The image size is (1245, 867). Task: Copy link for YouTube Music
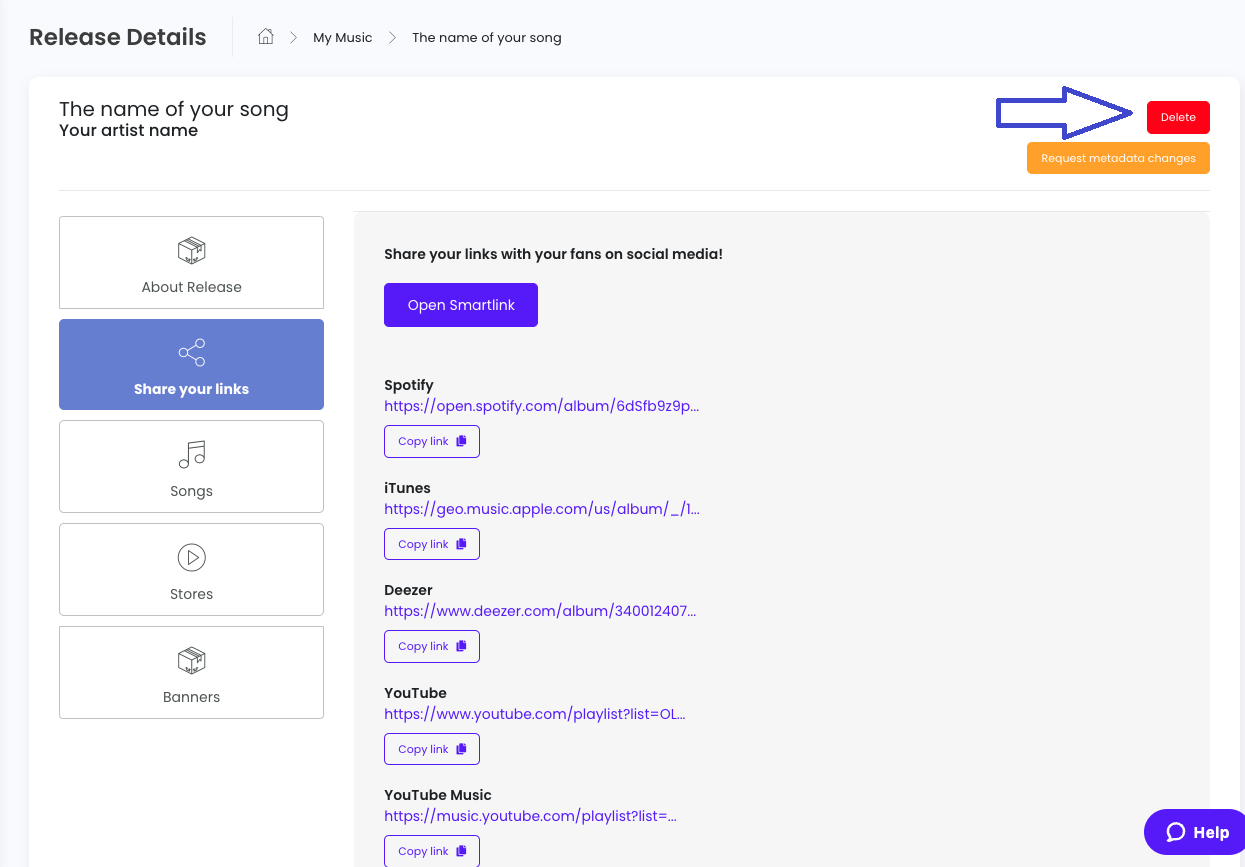(x=432, y=851)
